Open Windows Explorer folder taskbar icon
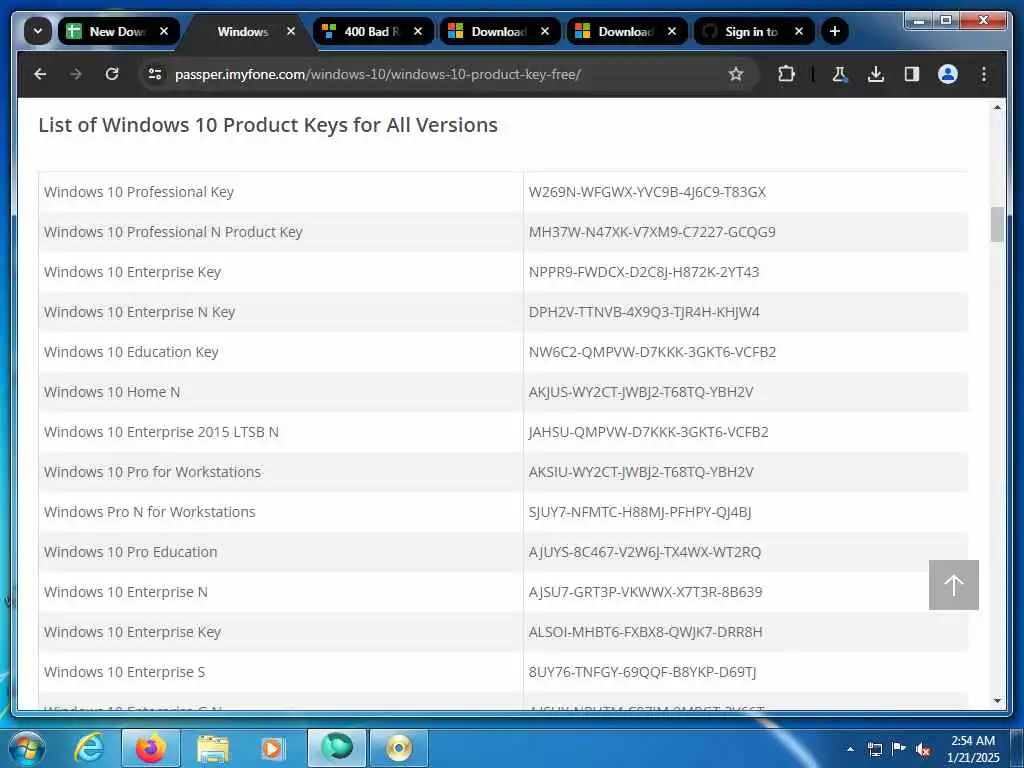1024x768 pixels. point(213,748)
